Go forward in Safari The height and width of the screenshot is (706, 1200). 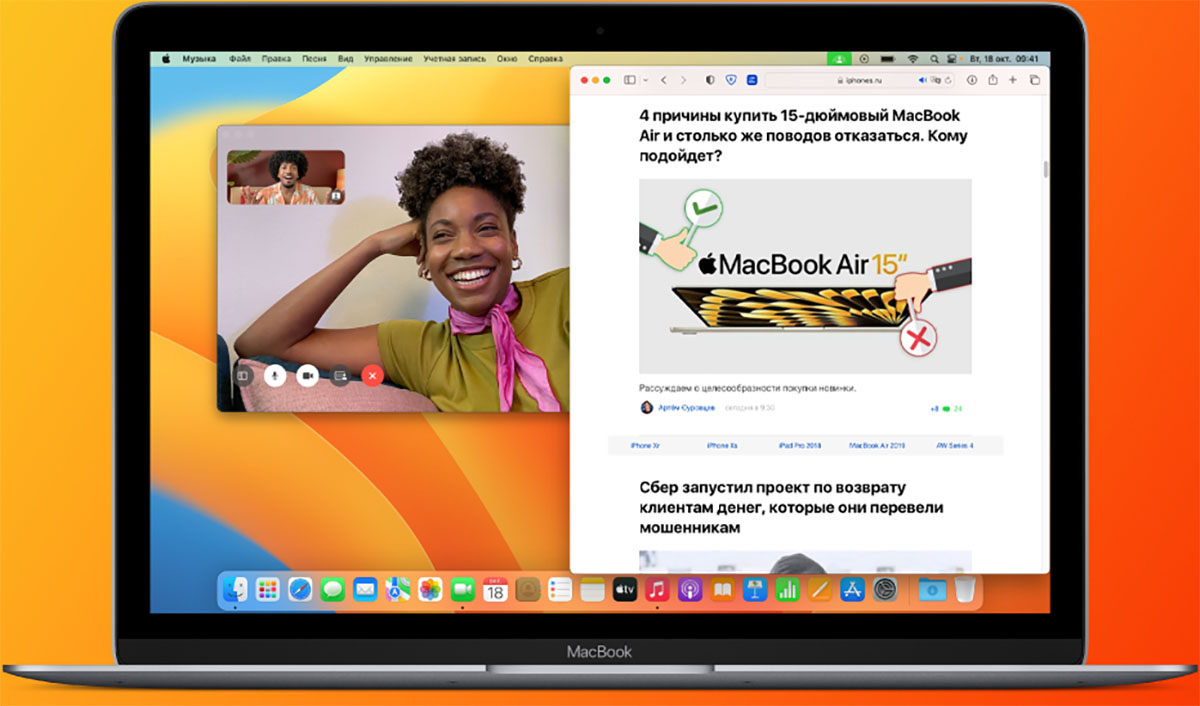click(x=685, y=80)
